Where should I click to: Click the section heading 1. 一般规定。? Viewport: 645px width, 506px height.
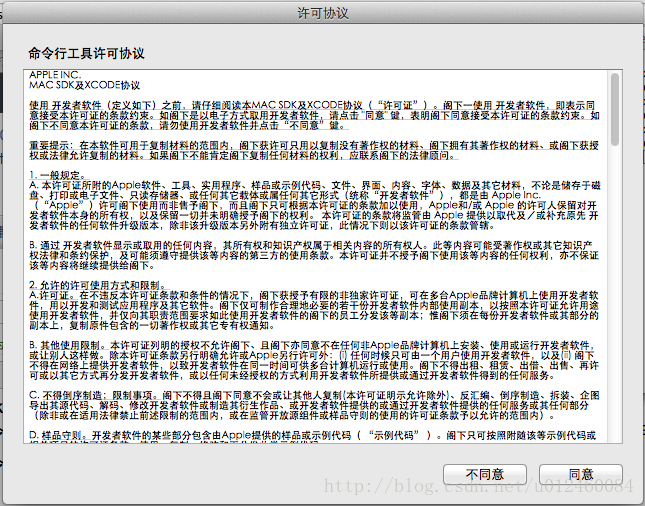(x=57, y=175)
